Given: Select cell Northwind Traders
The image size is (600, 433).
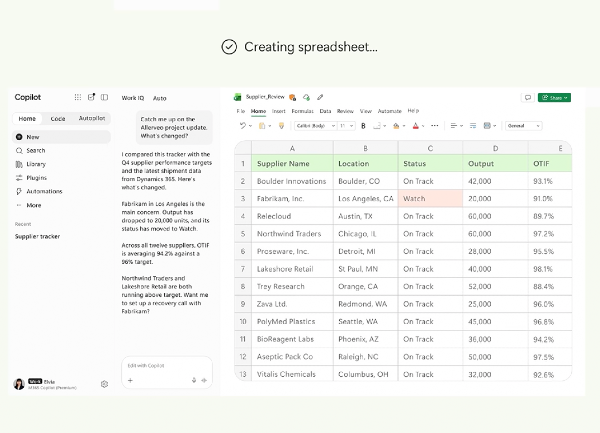Looking at the screenshot, I should tap(292, 234).
